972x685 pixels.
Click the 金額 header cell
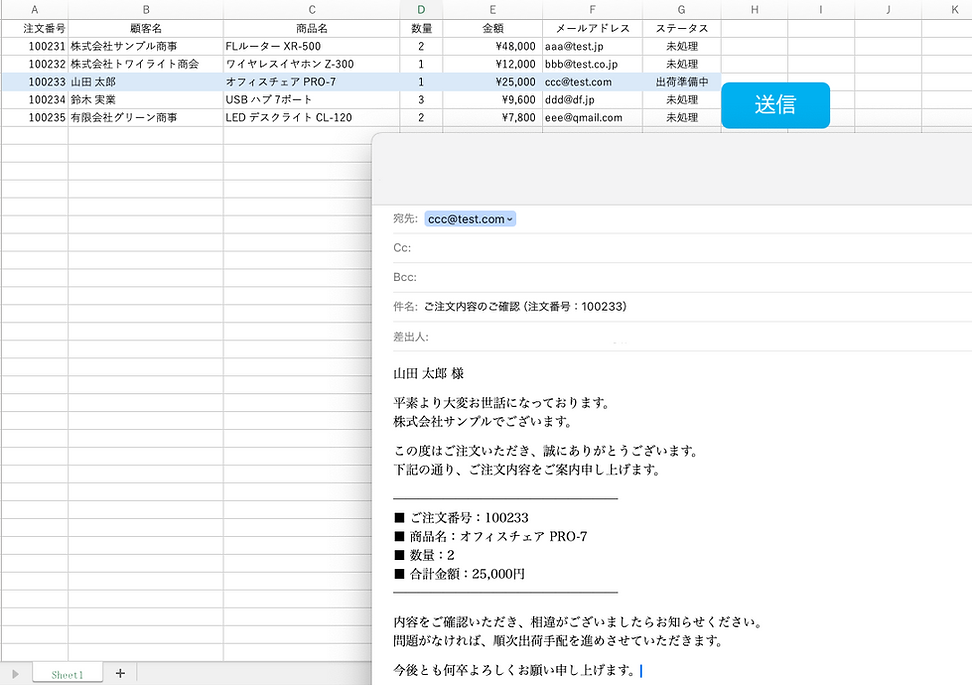pyautogui.click(x=493, y=29)
